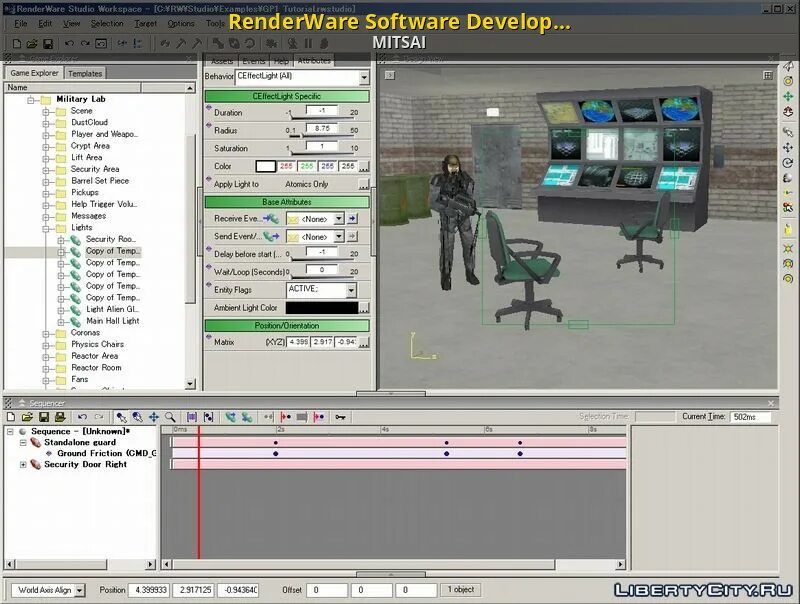Click the viewport layout grid icon
Screen dimensions: 800x604
(x=768, y=76)
